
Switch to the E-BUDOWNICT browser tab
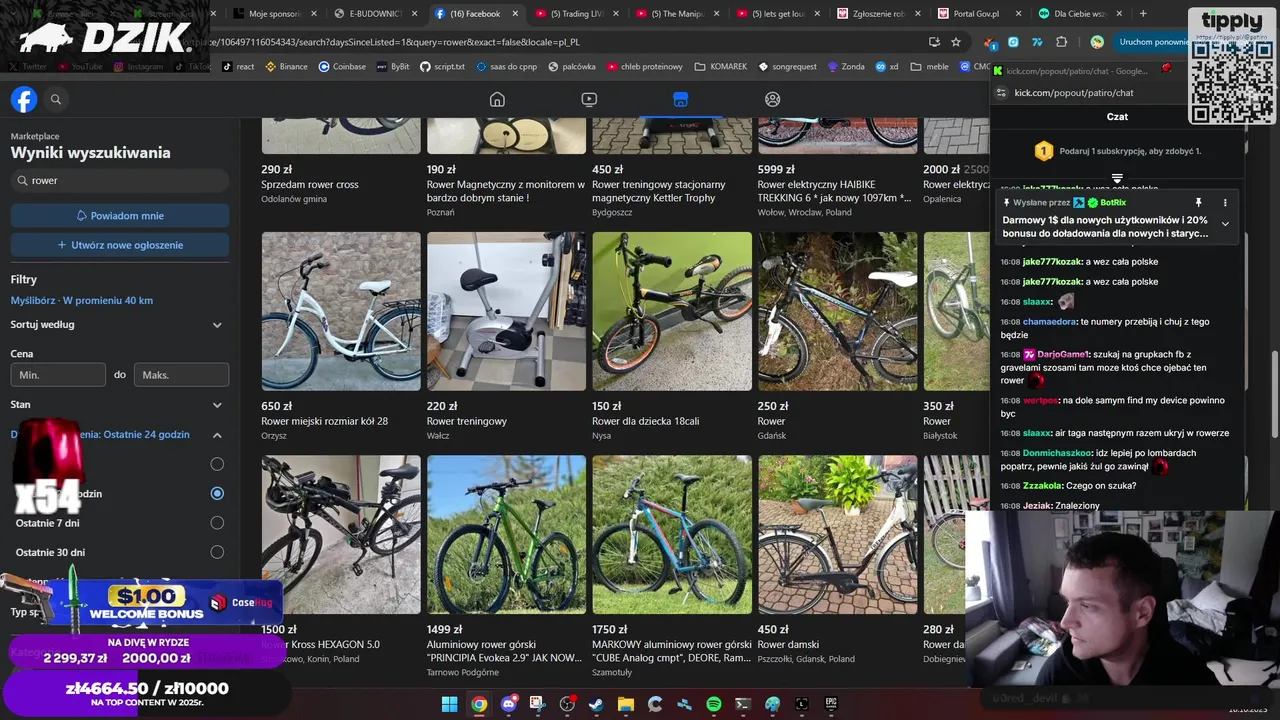pos(375,14)
